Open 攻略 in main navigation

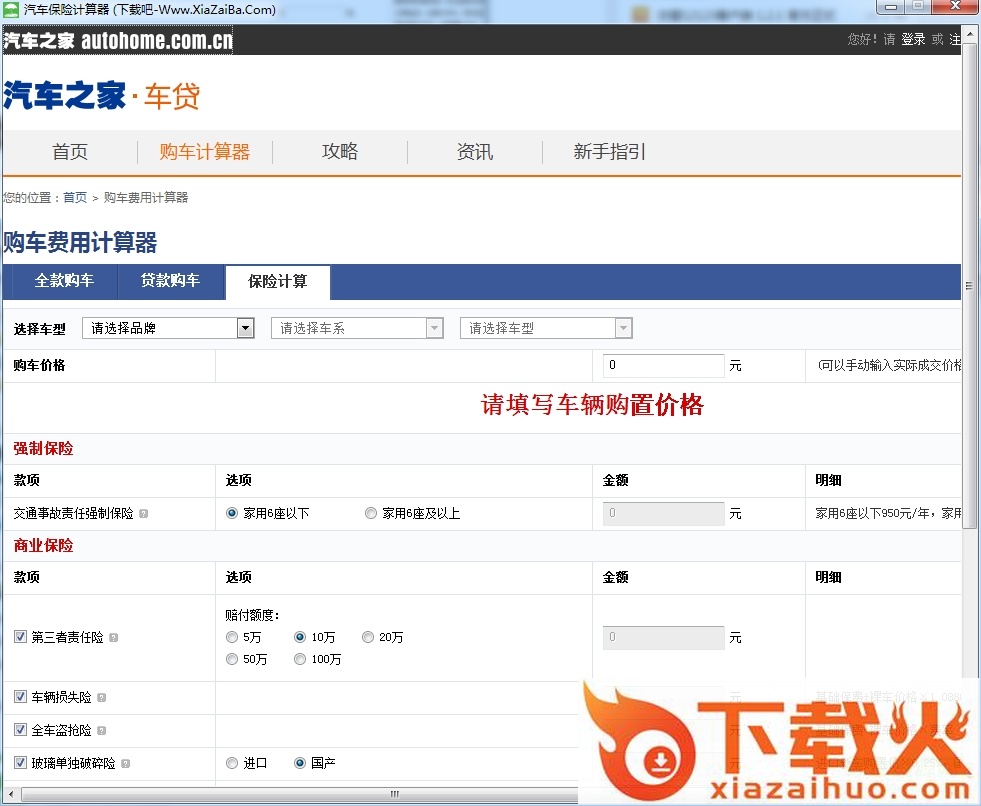click(340, 151)
